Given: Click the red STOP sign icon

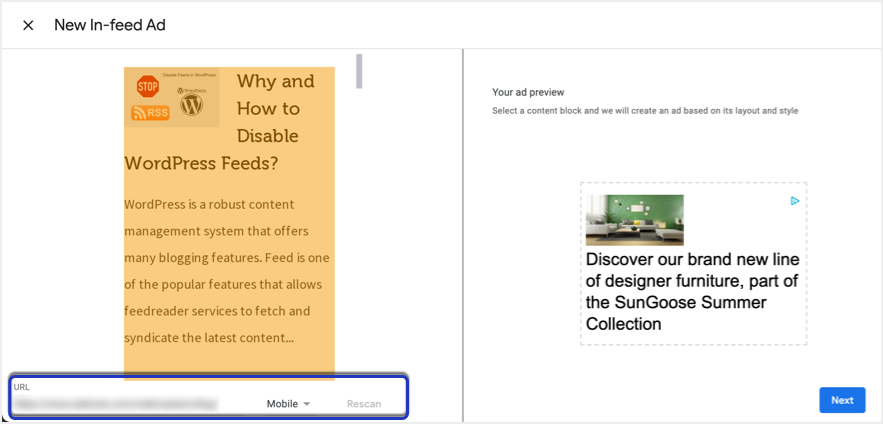Looking at the screenshot, I should 148,86.
